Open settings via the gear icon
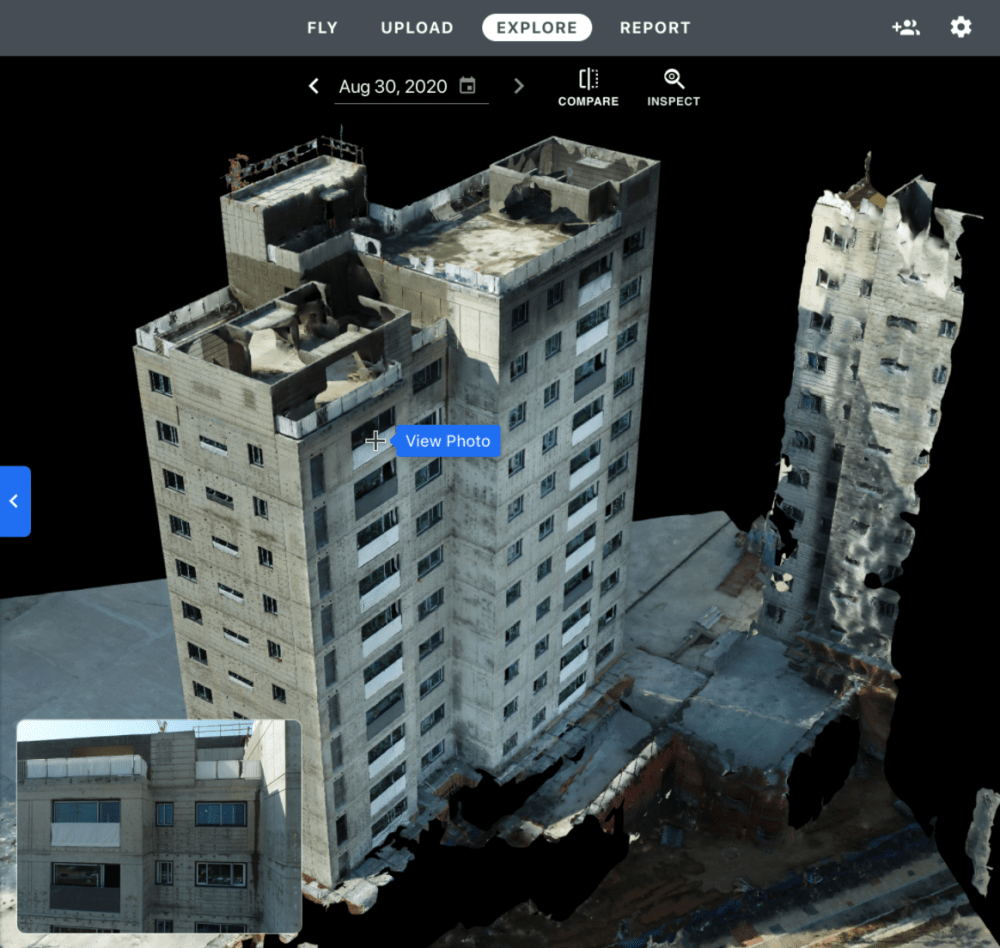 (x=960, y=27)
